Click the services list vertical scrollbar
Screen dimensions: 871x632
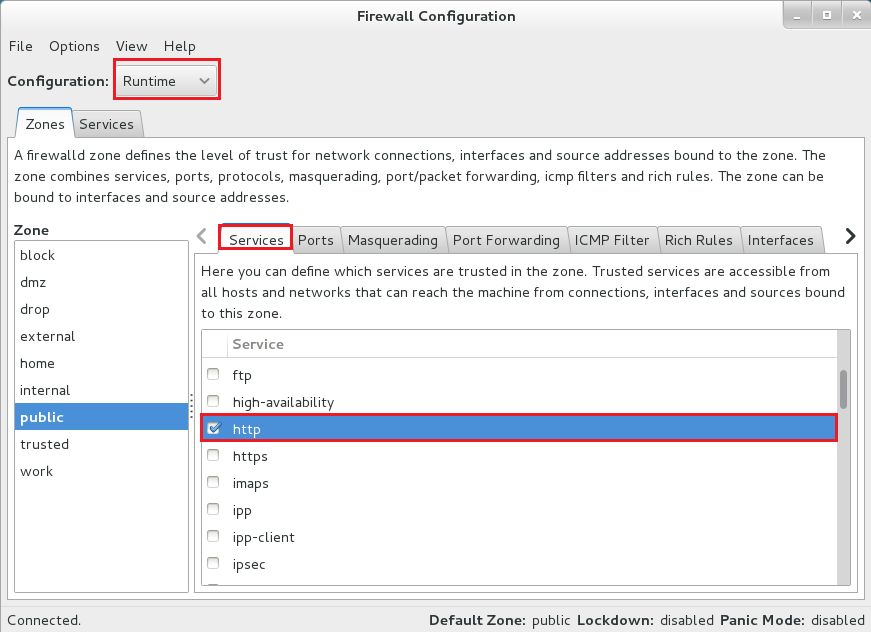(x=843, y=390)
